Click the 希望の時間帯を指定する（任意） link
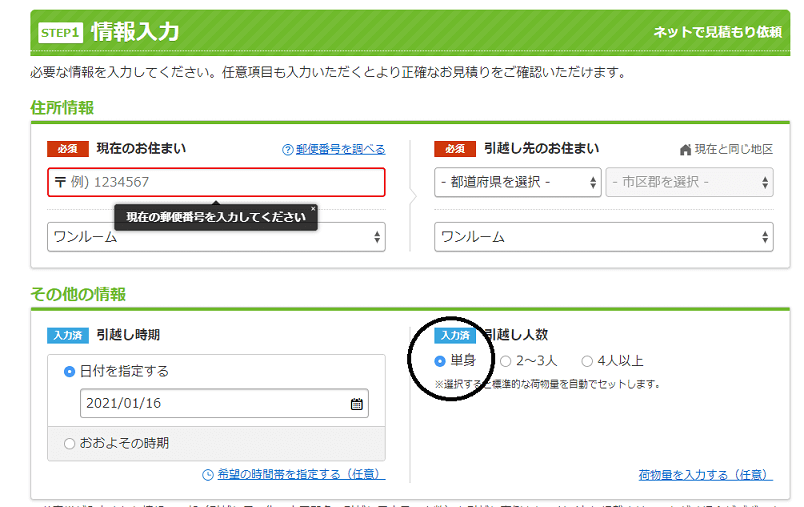 pos(300,475)
